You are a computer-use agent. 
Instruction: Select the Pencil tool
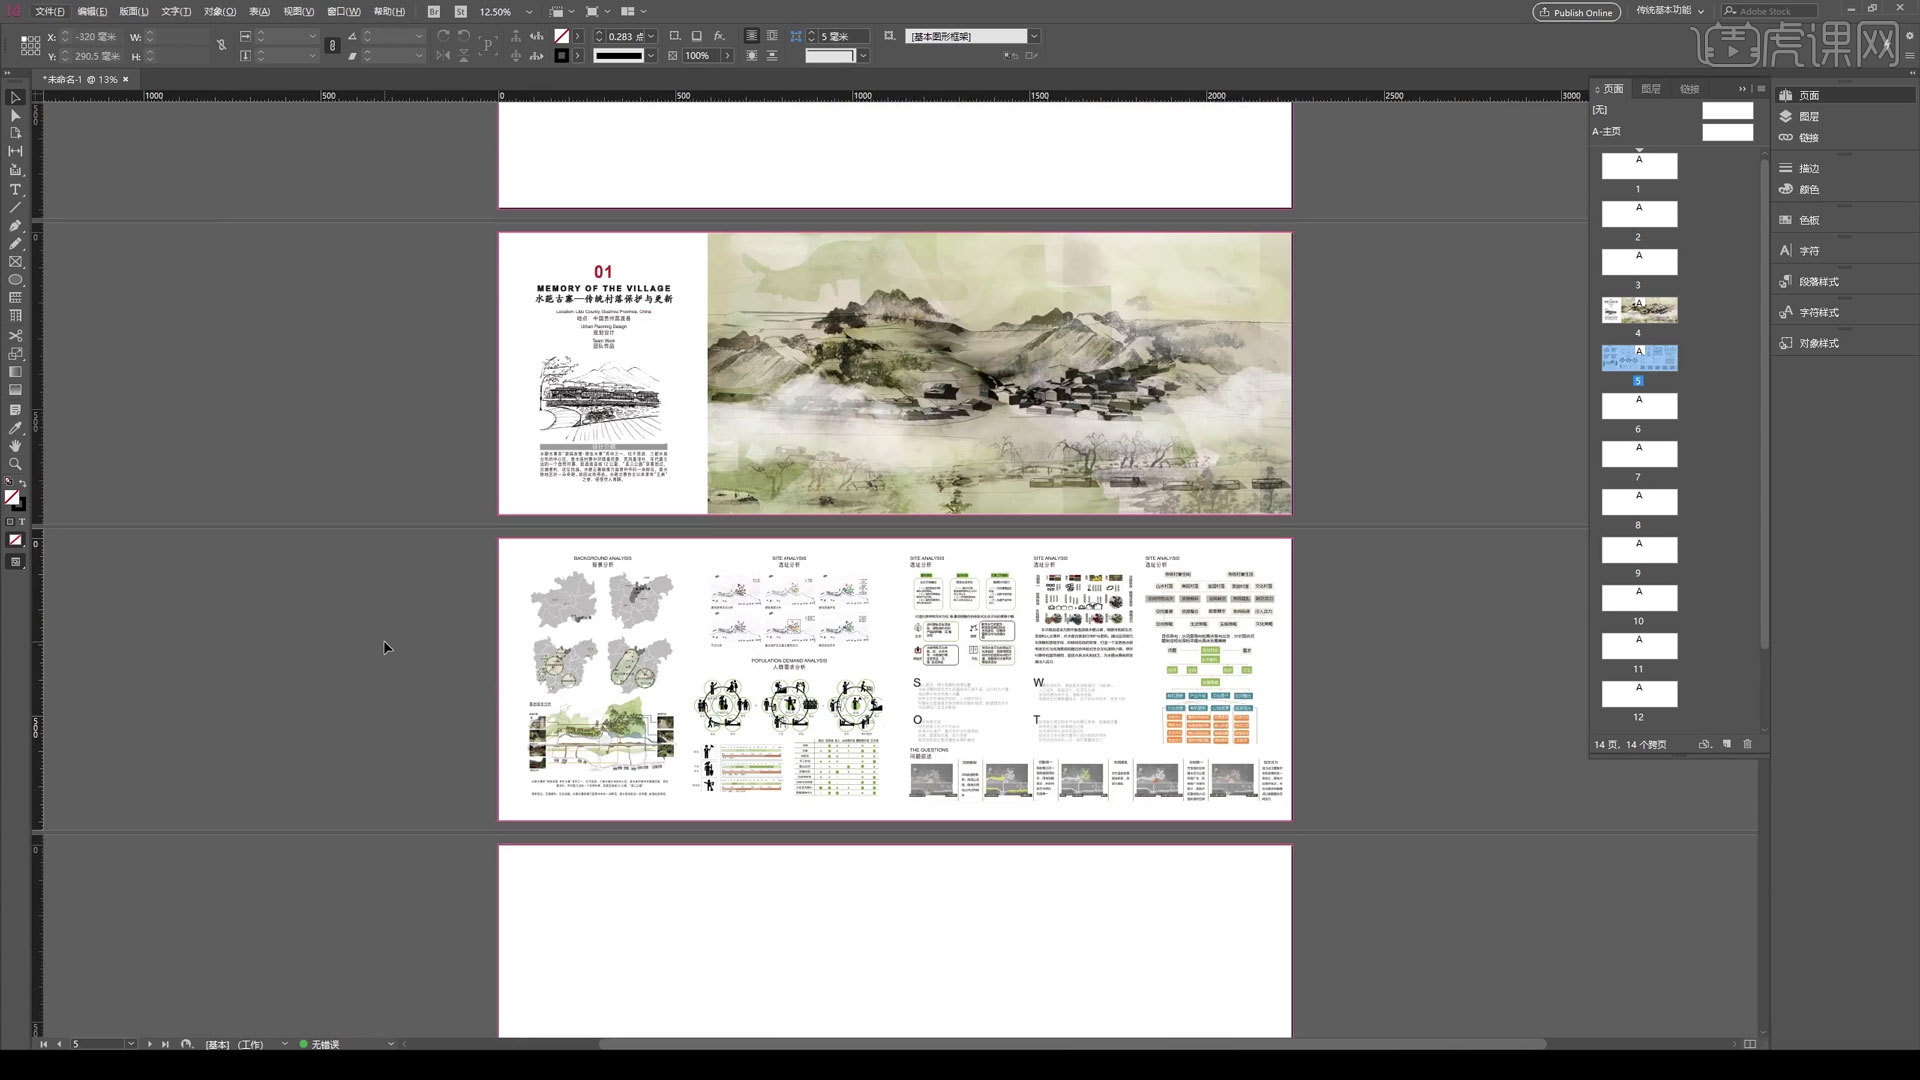pyautogui.click(x=15, y=244)
